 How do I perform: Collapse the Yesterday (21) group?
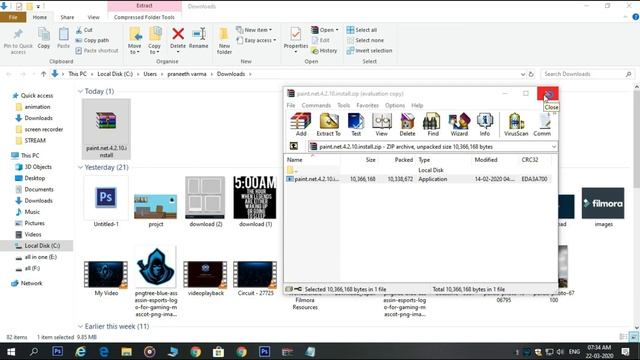tap(80, 167)
